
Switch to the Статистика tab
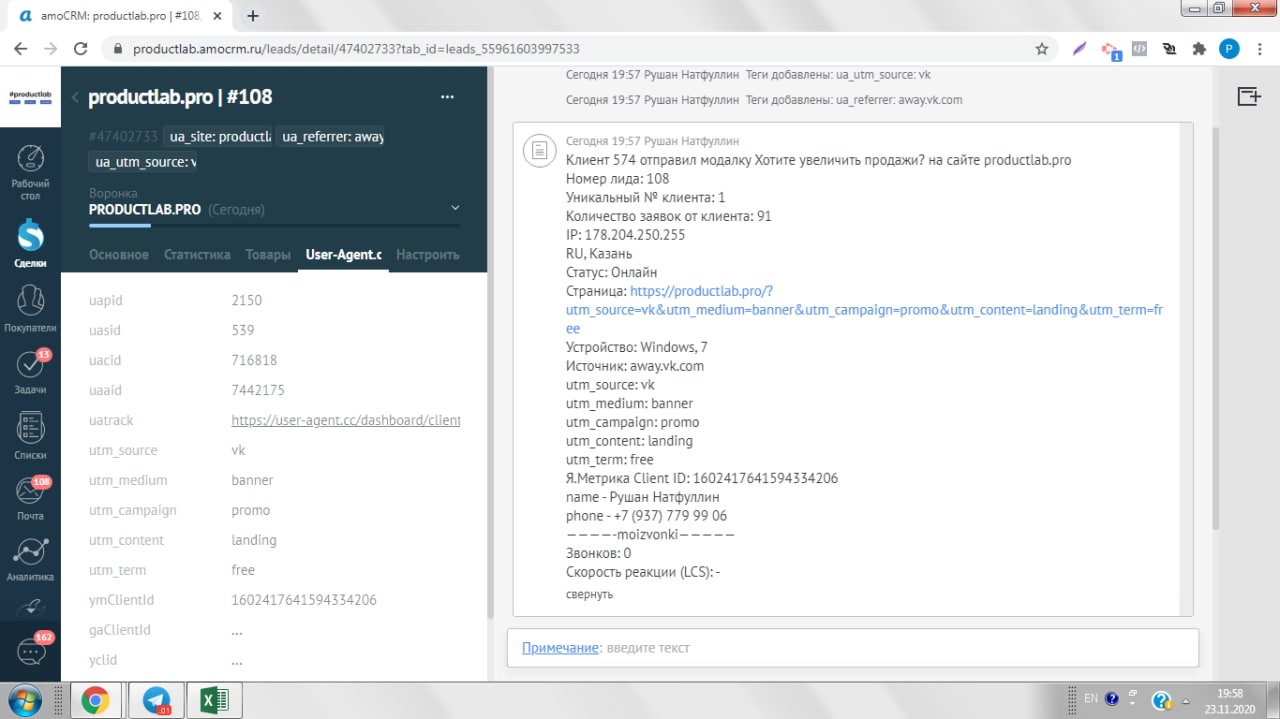(x=197, y=255)
